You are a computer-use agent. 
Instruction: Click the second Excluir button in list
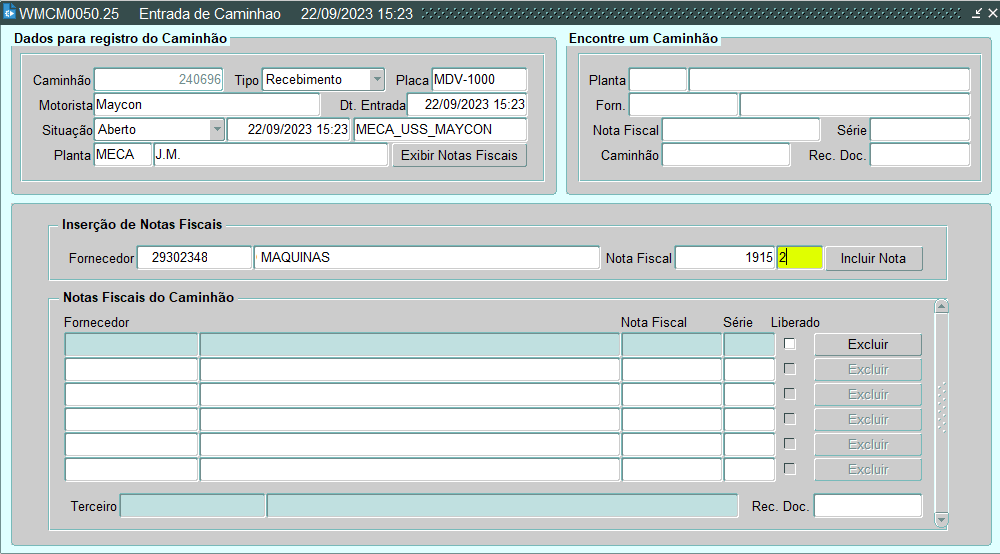pos(867,369)
